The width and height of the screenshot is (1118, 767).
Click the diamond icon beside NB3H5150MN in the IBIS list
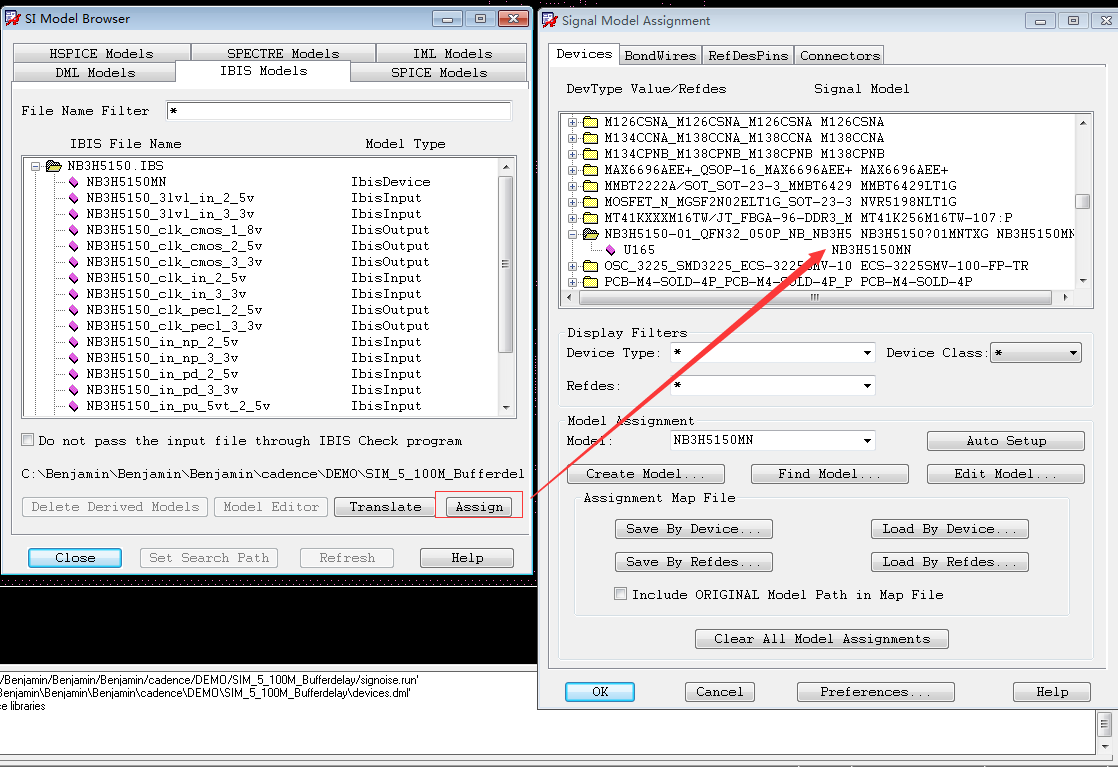(73, 182)
